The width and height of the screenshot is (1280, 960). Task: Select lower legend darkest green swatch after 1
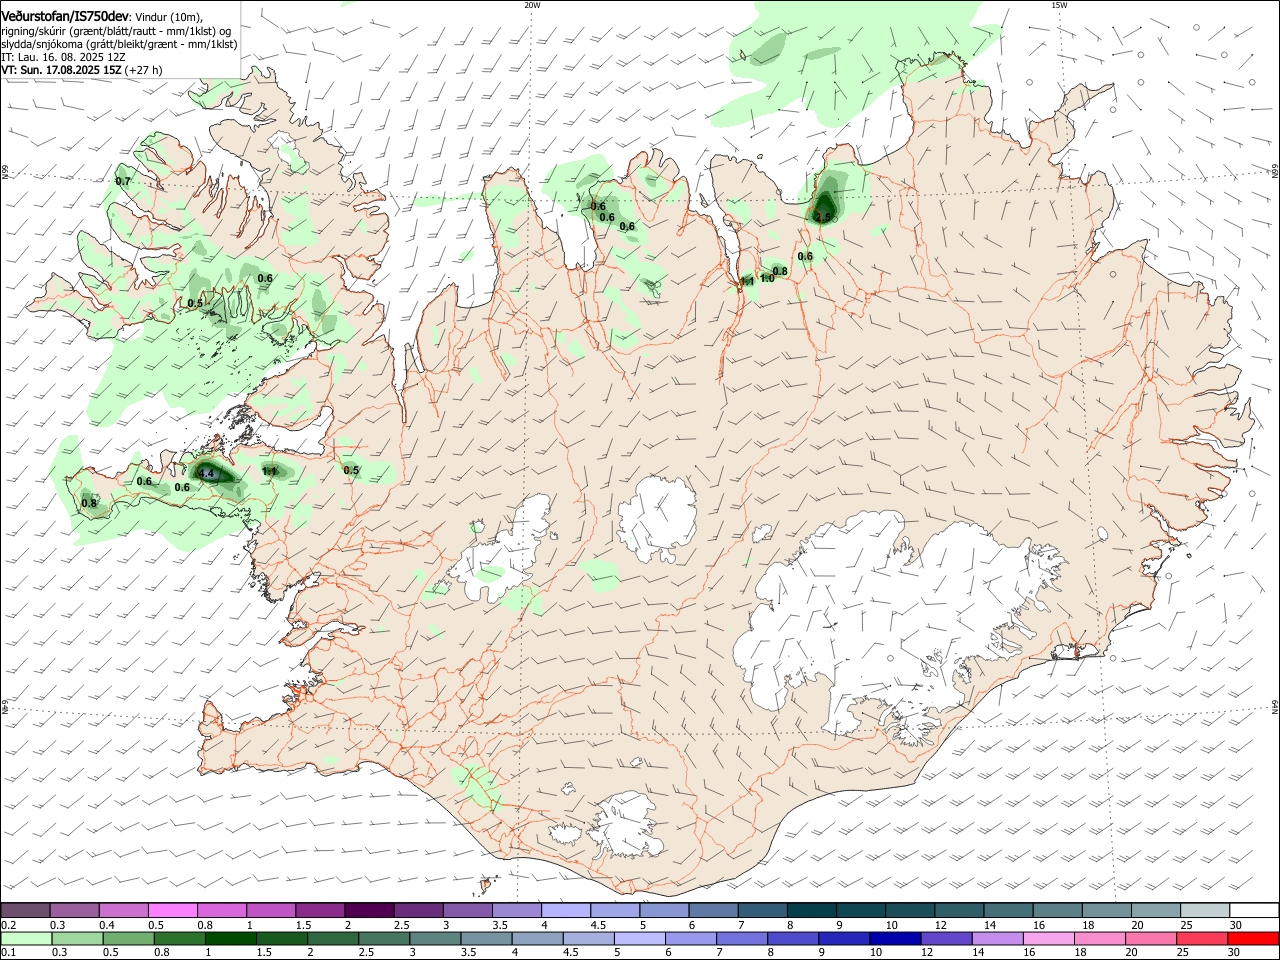229,939
